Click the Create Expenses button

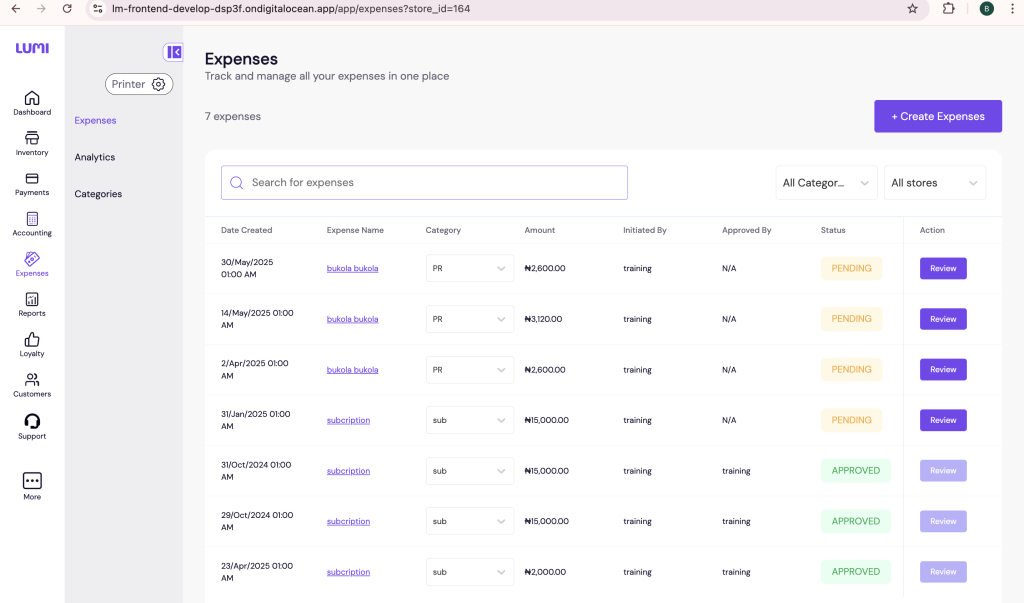click(x=937, y=116)
